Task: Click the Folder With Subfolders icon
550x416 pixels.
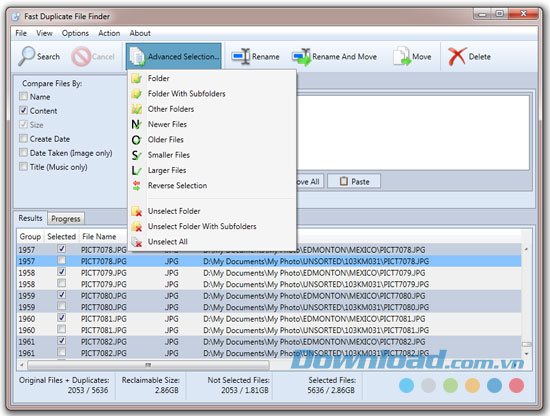Action: tap(136, 94)
